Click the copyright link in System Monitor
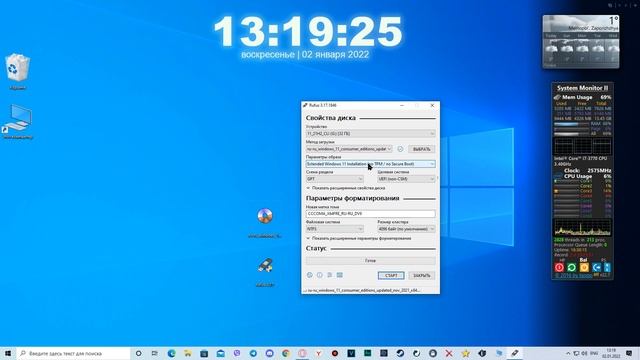Screen dimensions: 640x360 coord(573,276)
